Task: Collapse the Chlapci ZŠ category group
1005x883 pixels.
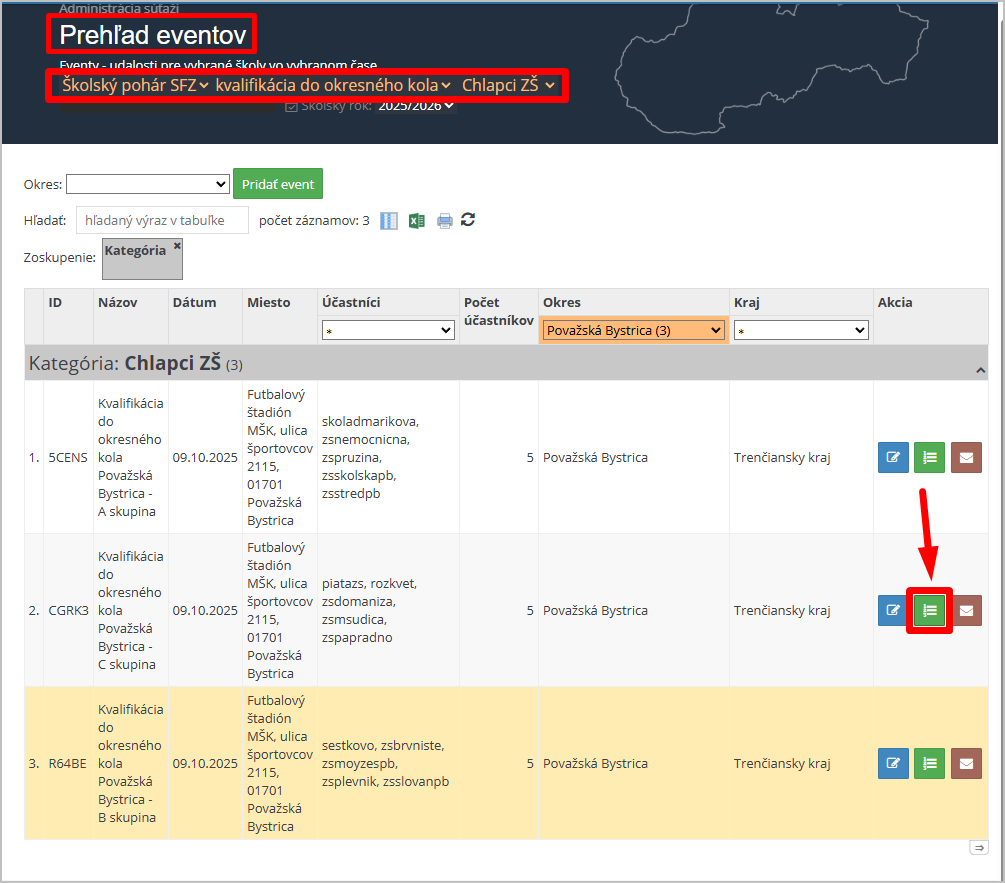Action: 981,370
